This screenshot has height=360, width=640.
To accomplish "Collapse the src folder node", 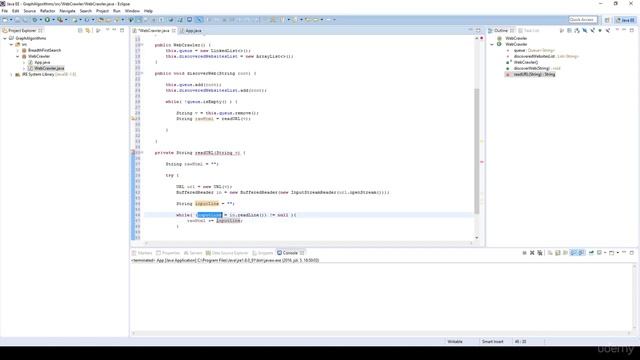I will (11, 44).
